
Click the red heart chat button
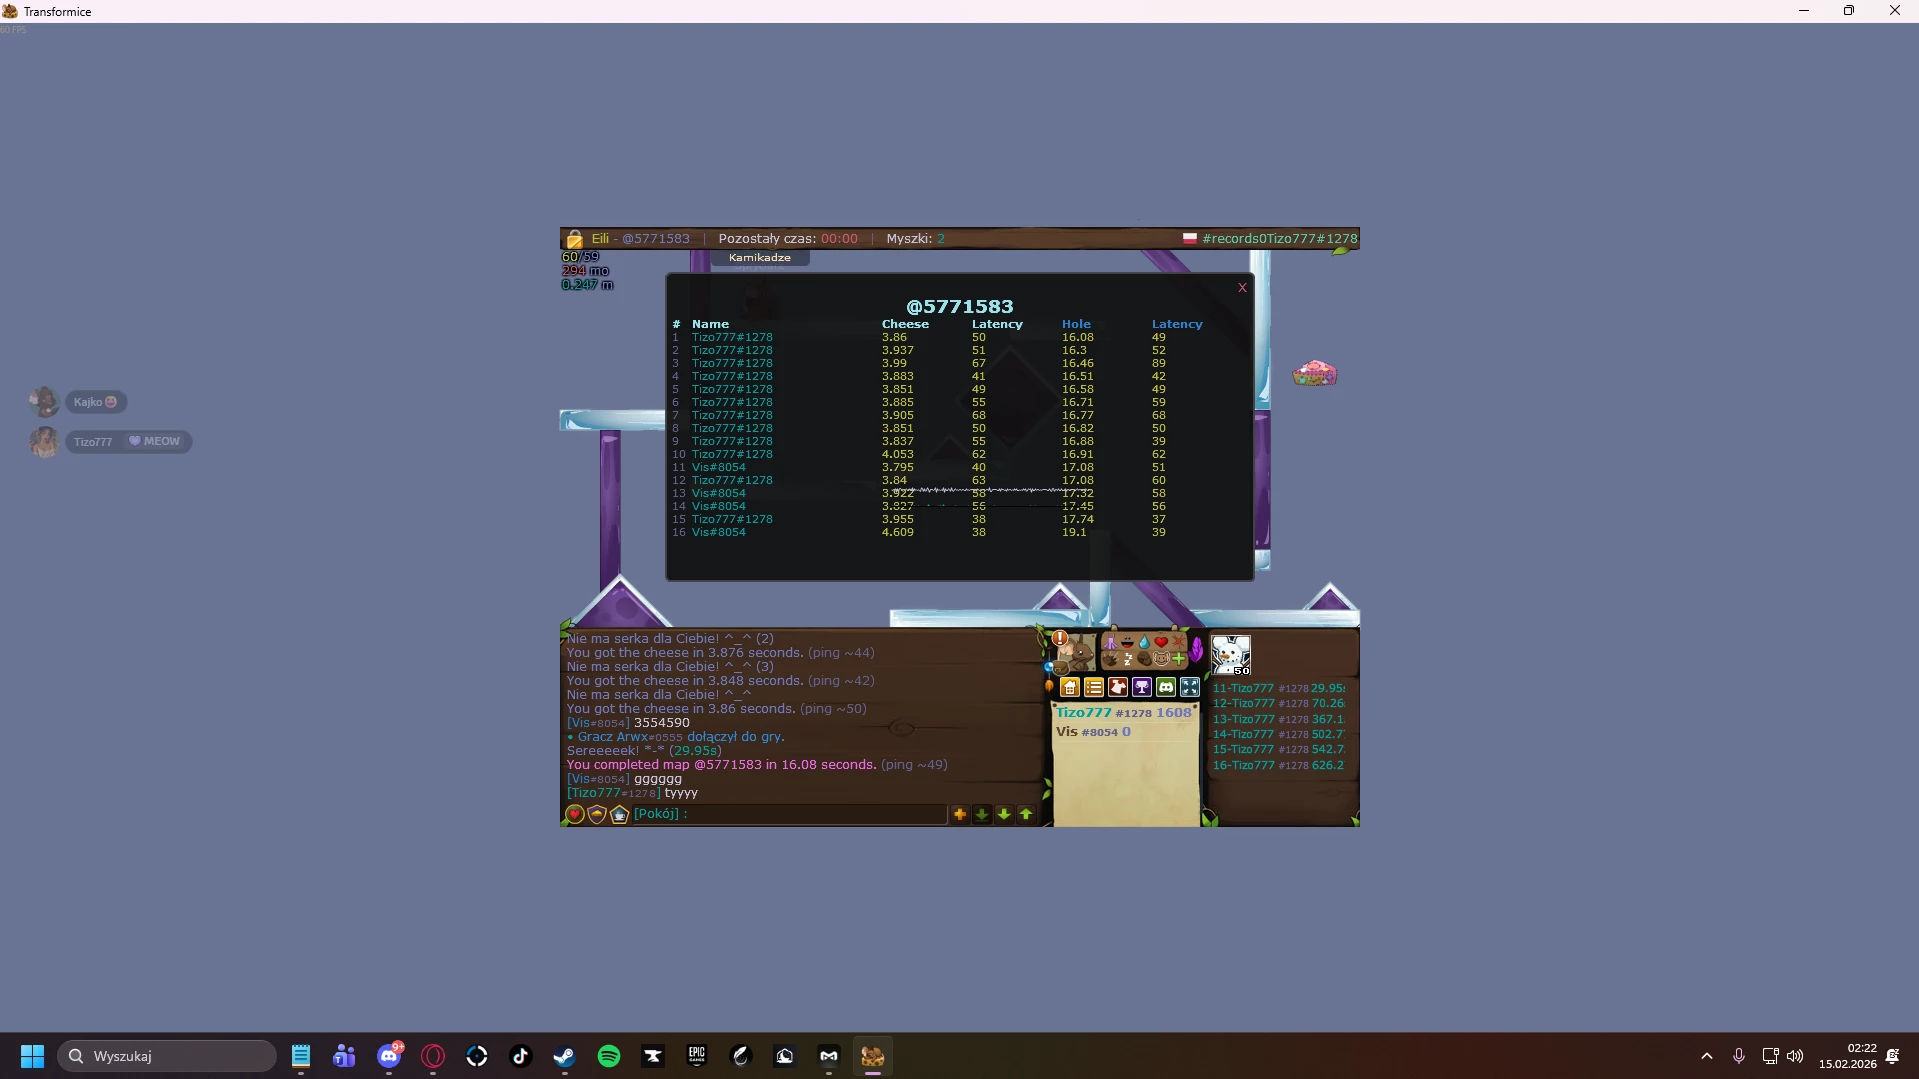(575, 815)
